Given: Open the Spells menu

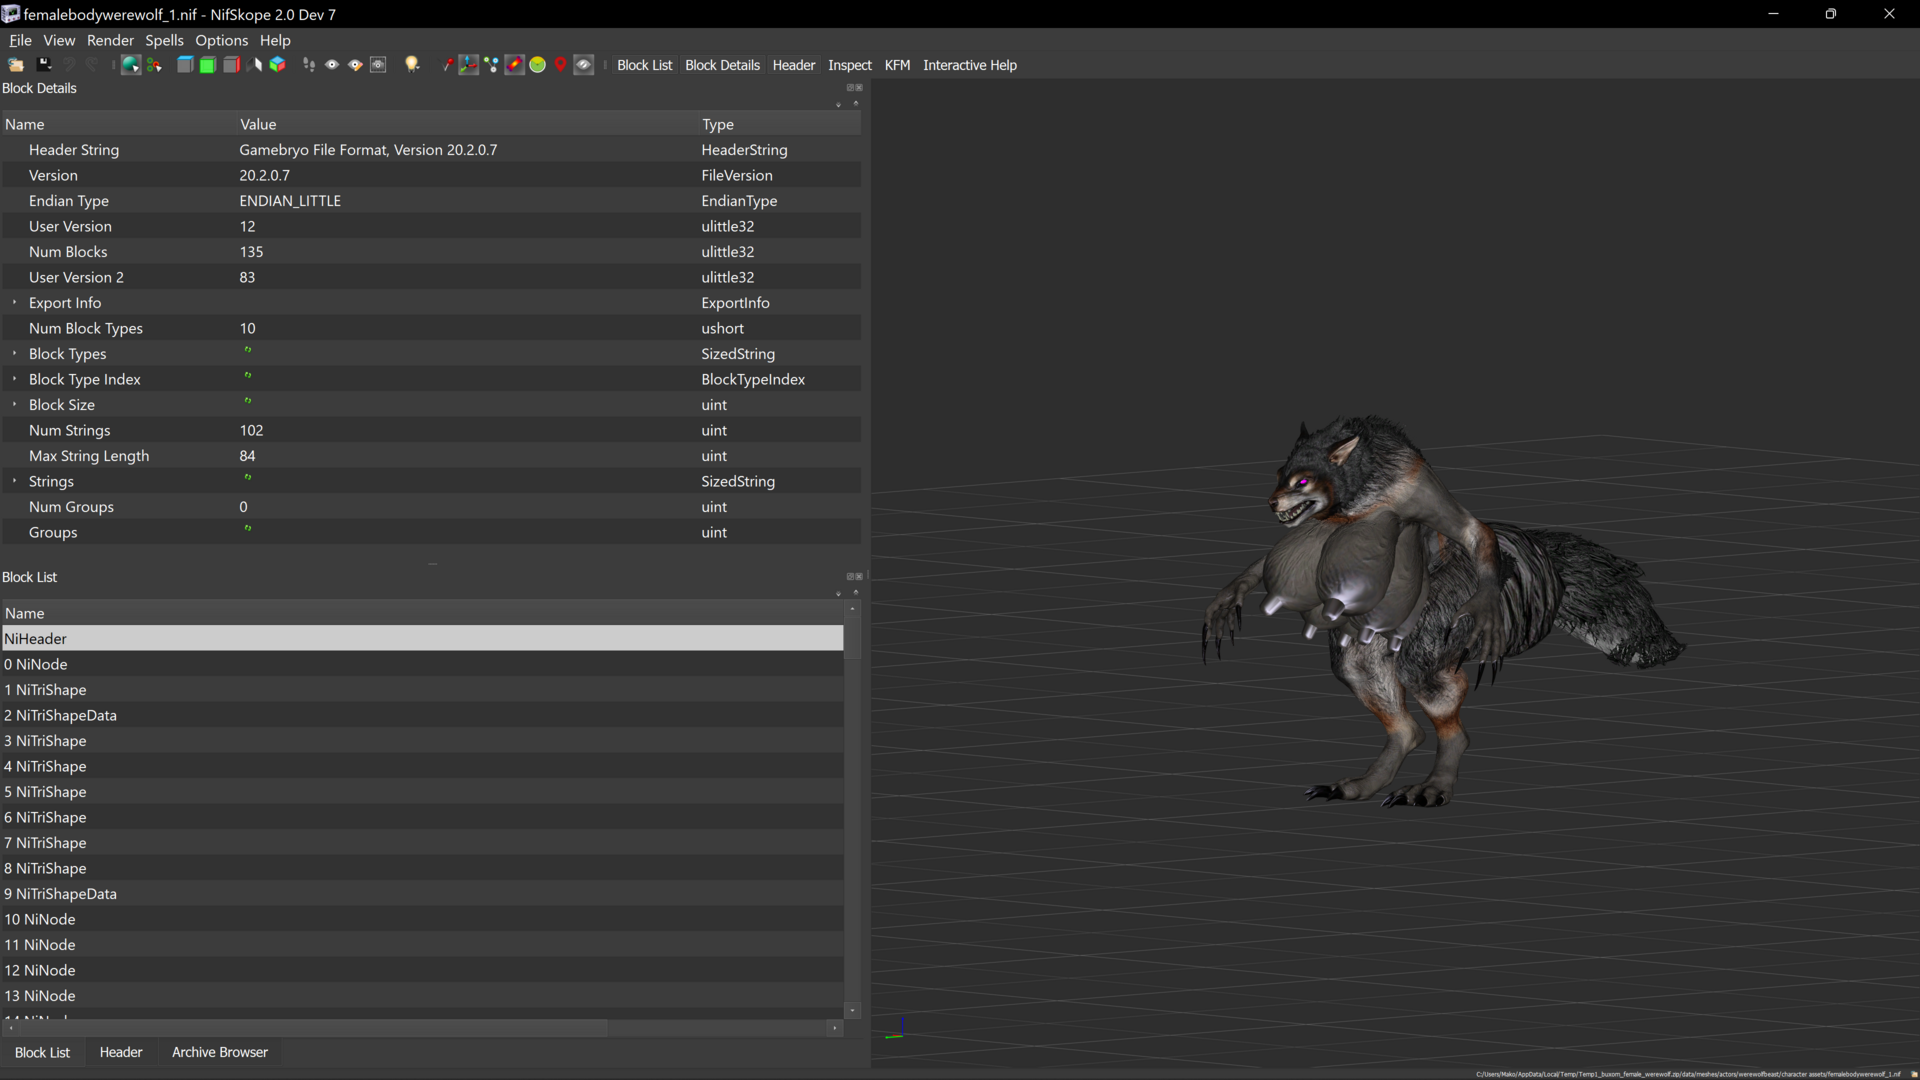Looking at the screenshot, I should point(164,40).
